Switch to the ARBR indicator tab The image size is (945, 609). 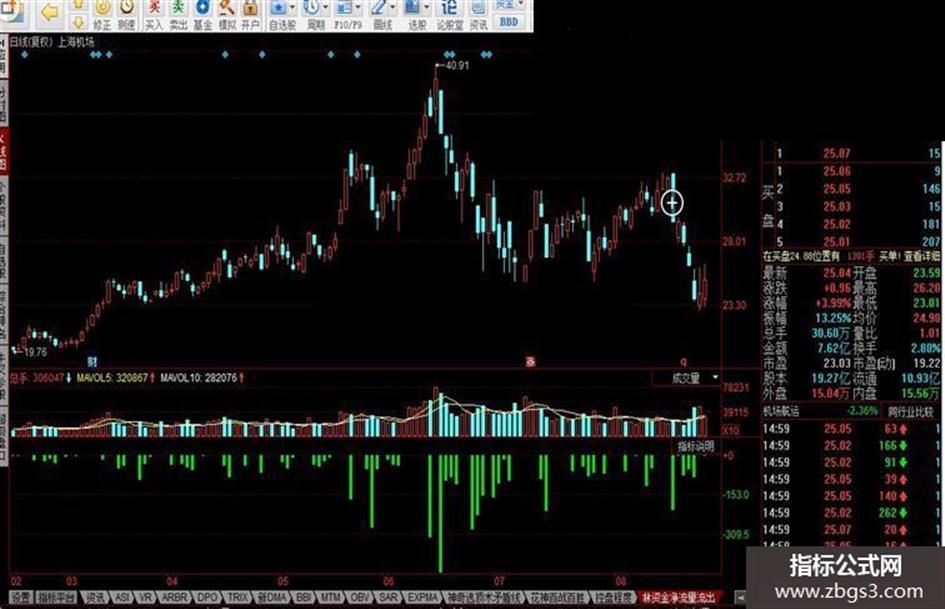click(x=175, y=598)
